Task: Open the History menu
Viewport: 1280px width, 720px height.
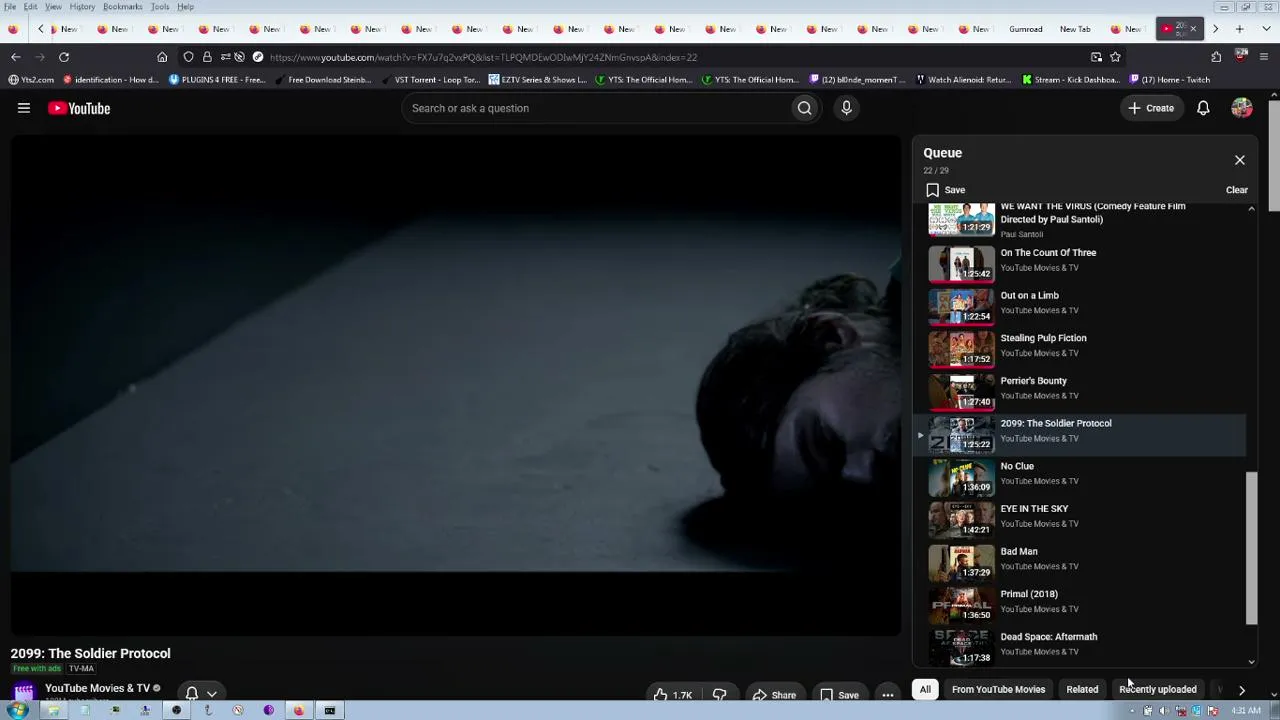Action: pyautogui.click(x=82, y=7)
